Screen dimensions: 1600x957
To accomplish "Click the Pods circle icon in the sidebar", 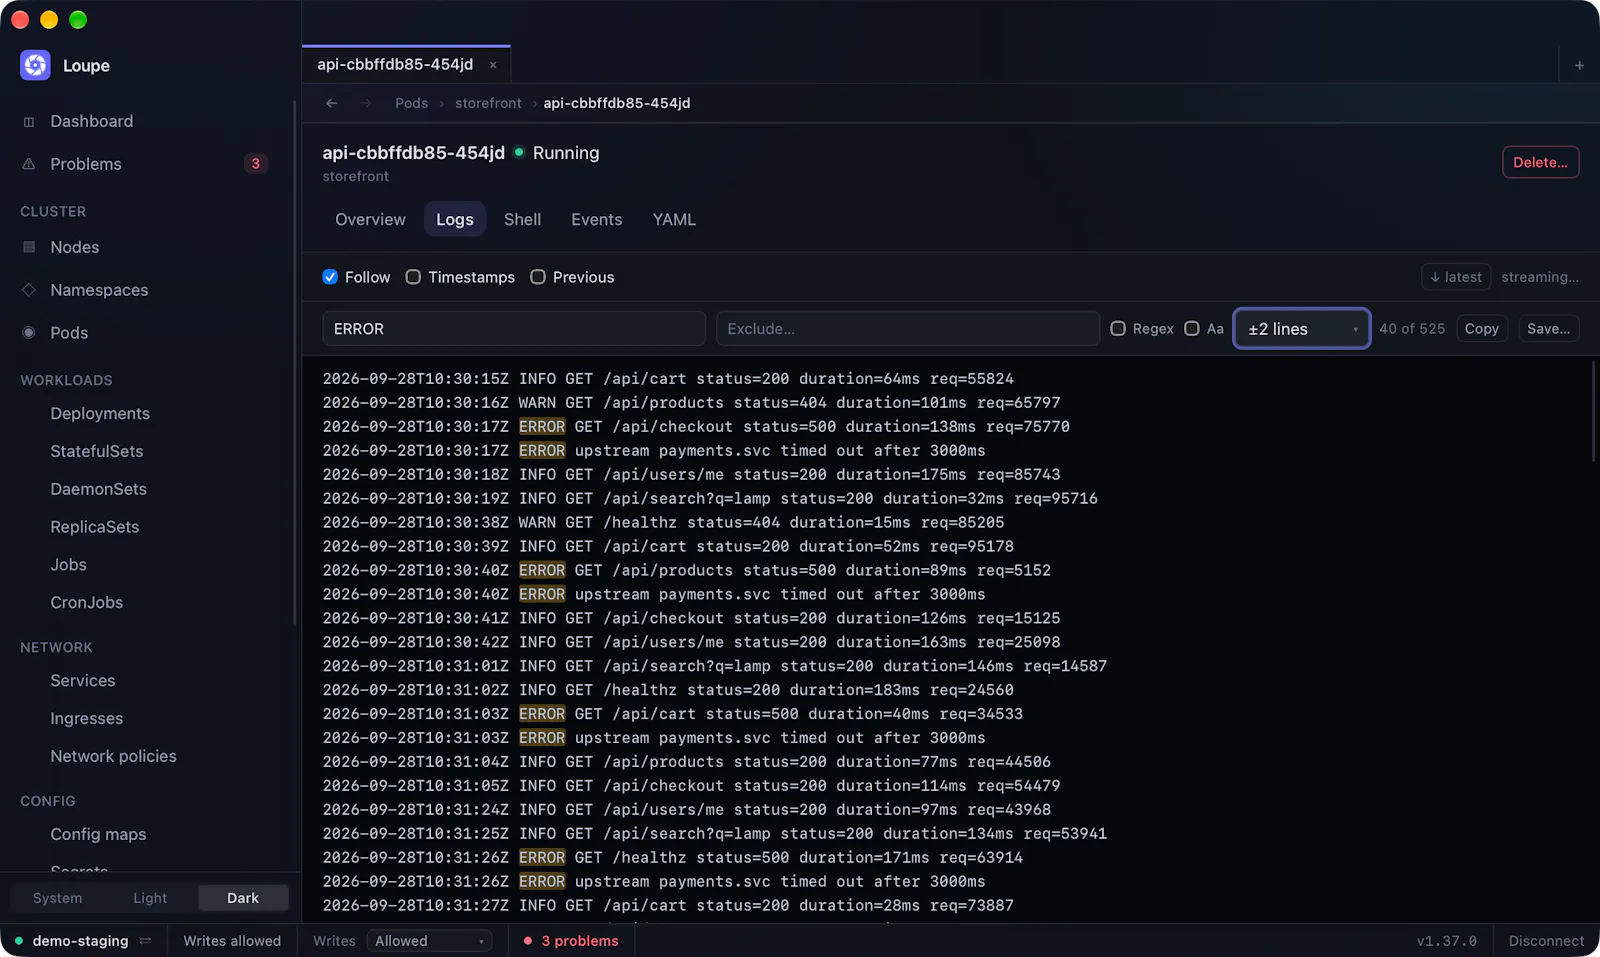I will click(29, 333).
